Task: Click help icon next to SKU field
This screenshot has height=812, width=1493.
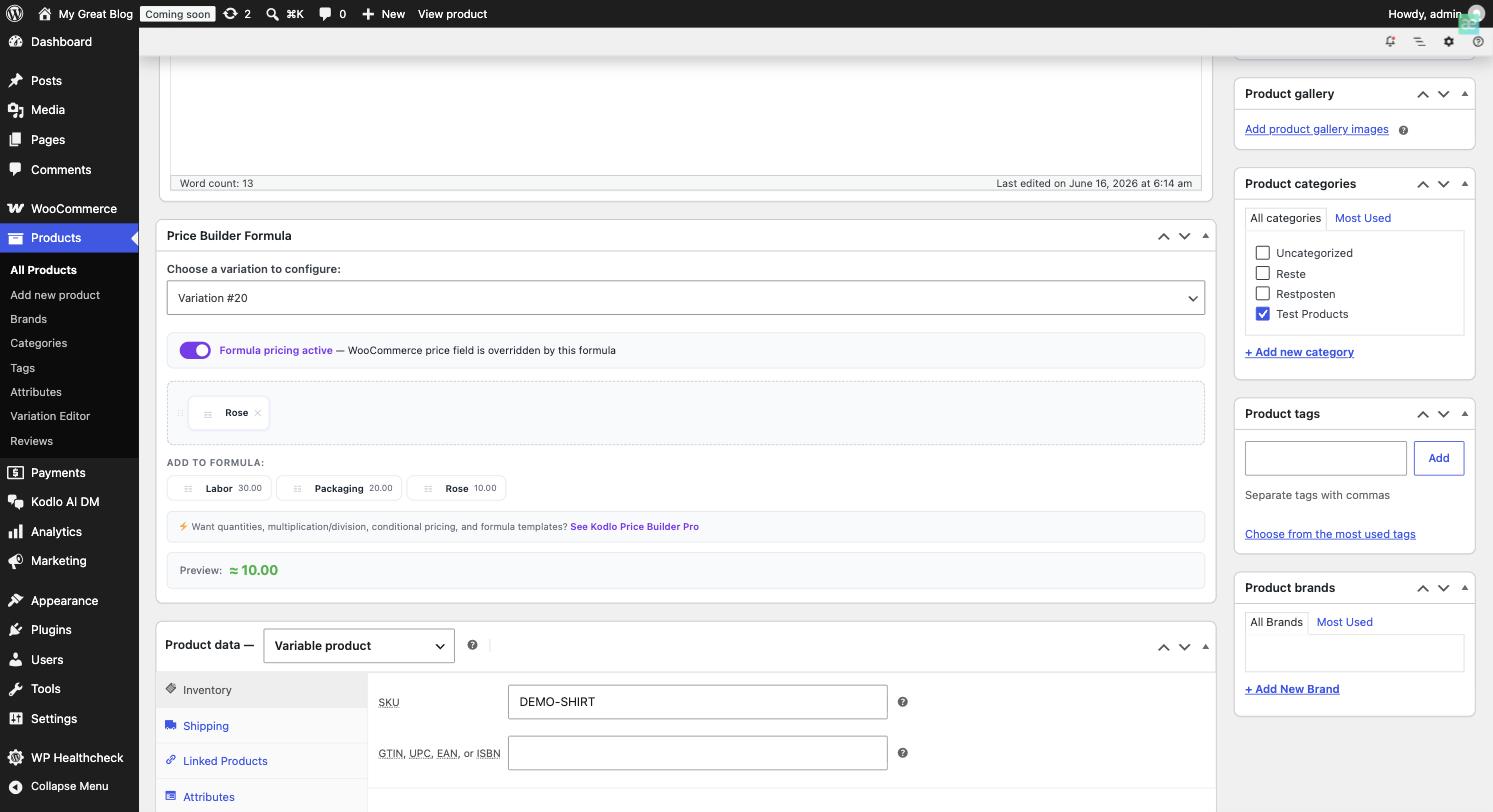Action: click(902, 702)
